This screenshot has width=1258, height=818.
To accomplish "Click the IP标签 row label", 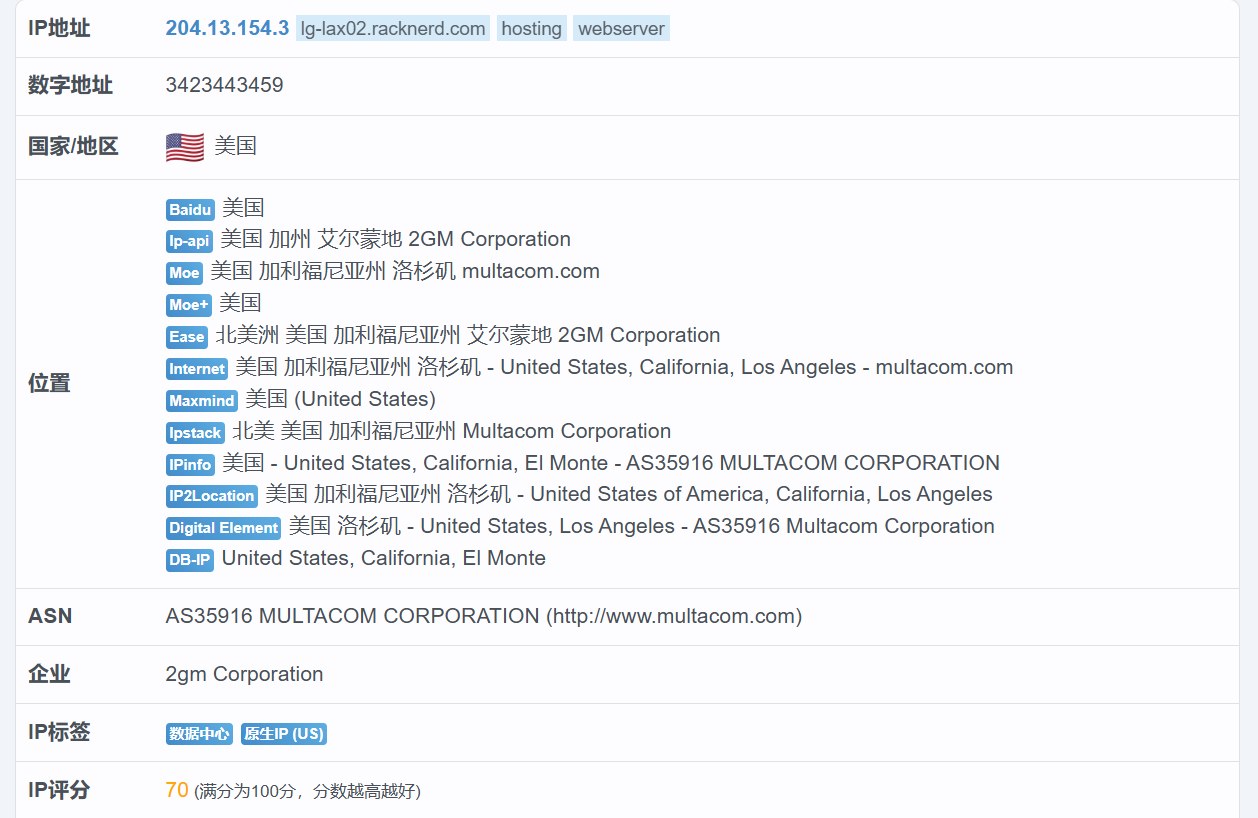I will click(x=59, y=732).
